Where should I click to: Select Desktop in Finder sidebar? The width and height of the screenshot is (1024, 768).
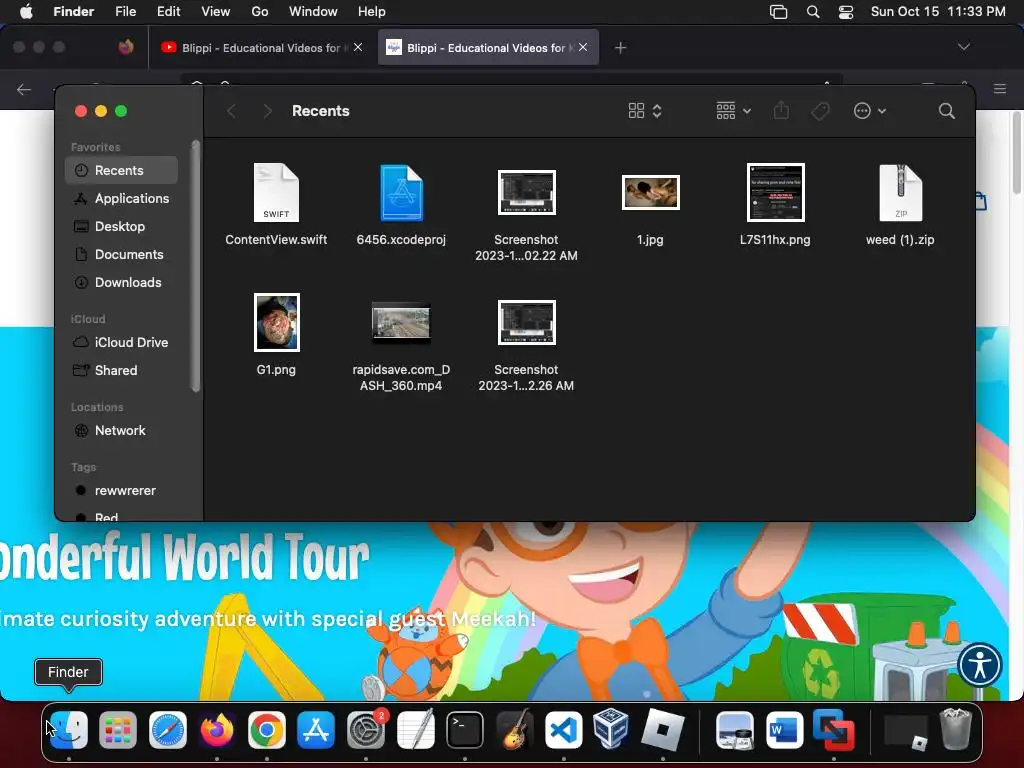click(x=121, y=227)
